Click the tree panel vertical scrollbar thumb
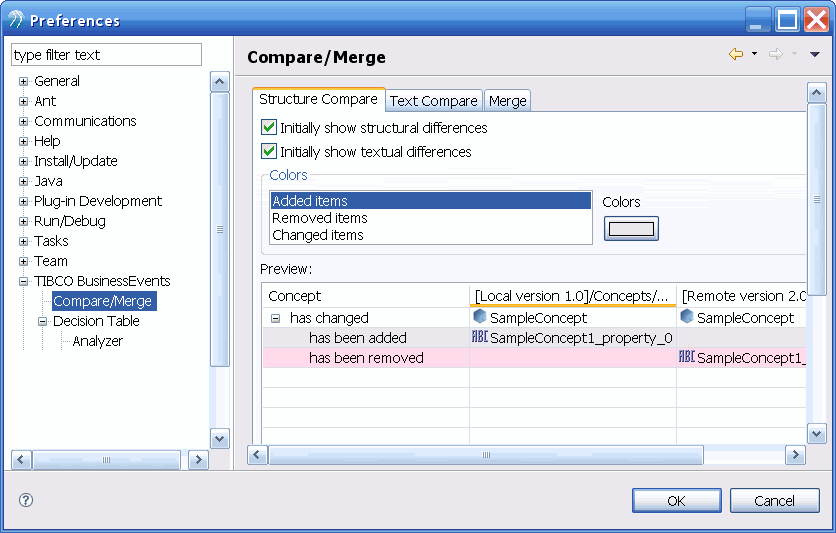This screenshot has width=836, height=533. pyautogui.click(x=220, y=230)
